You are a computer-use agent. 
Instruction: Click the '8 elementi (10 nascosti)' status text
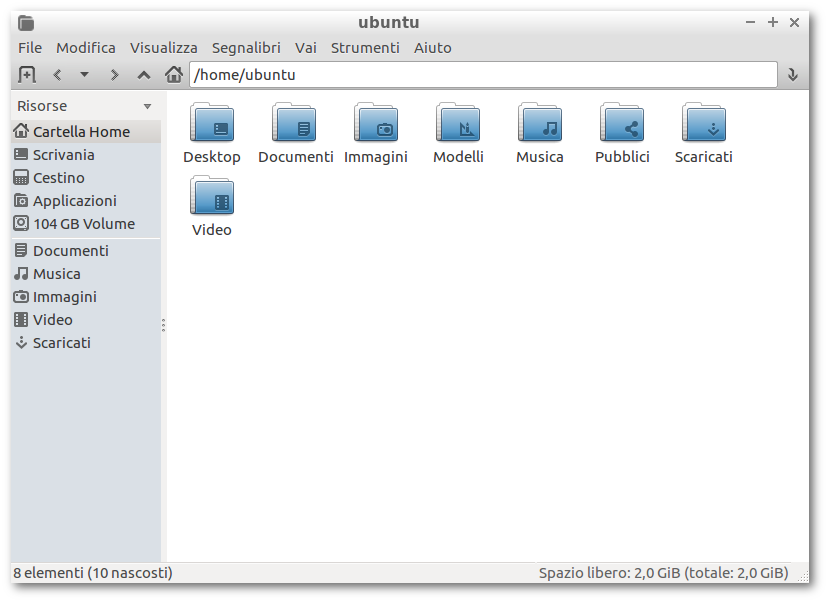(x=93, y=573)
